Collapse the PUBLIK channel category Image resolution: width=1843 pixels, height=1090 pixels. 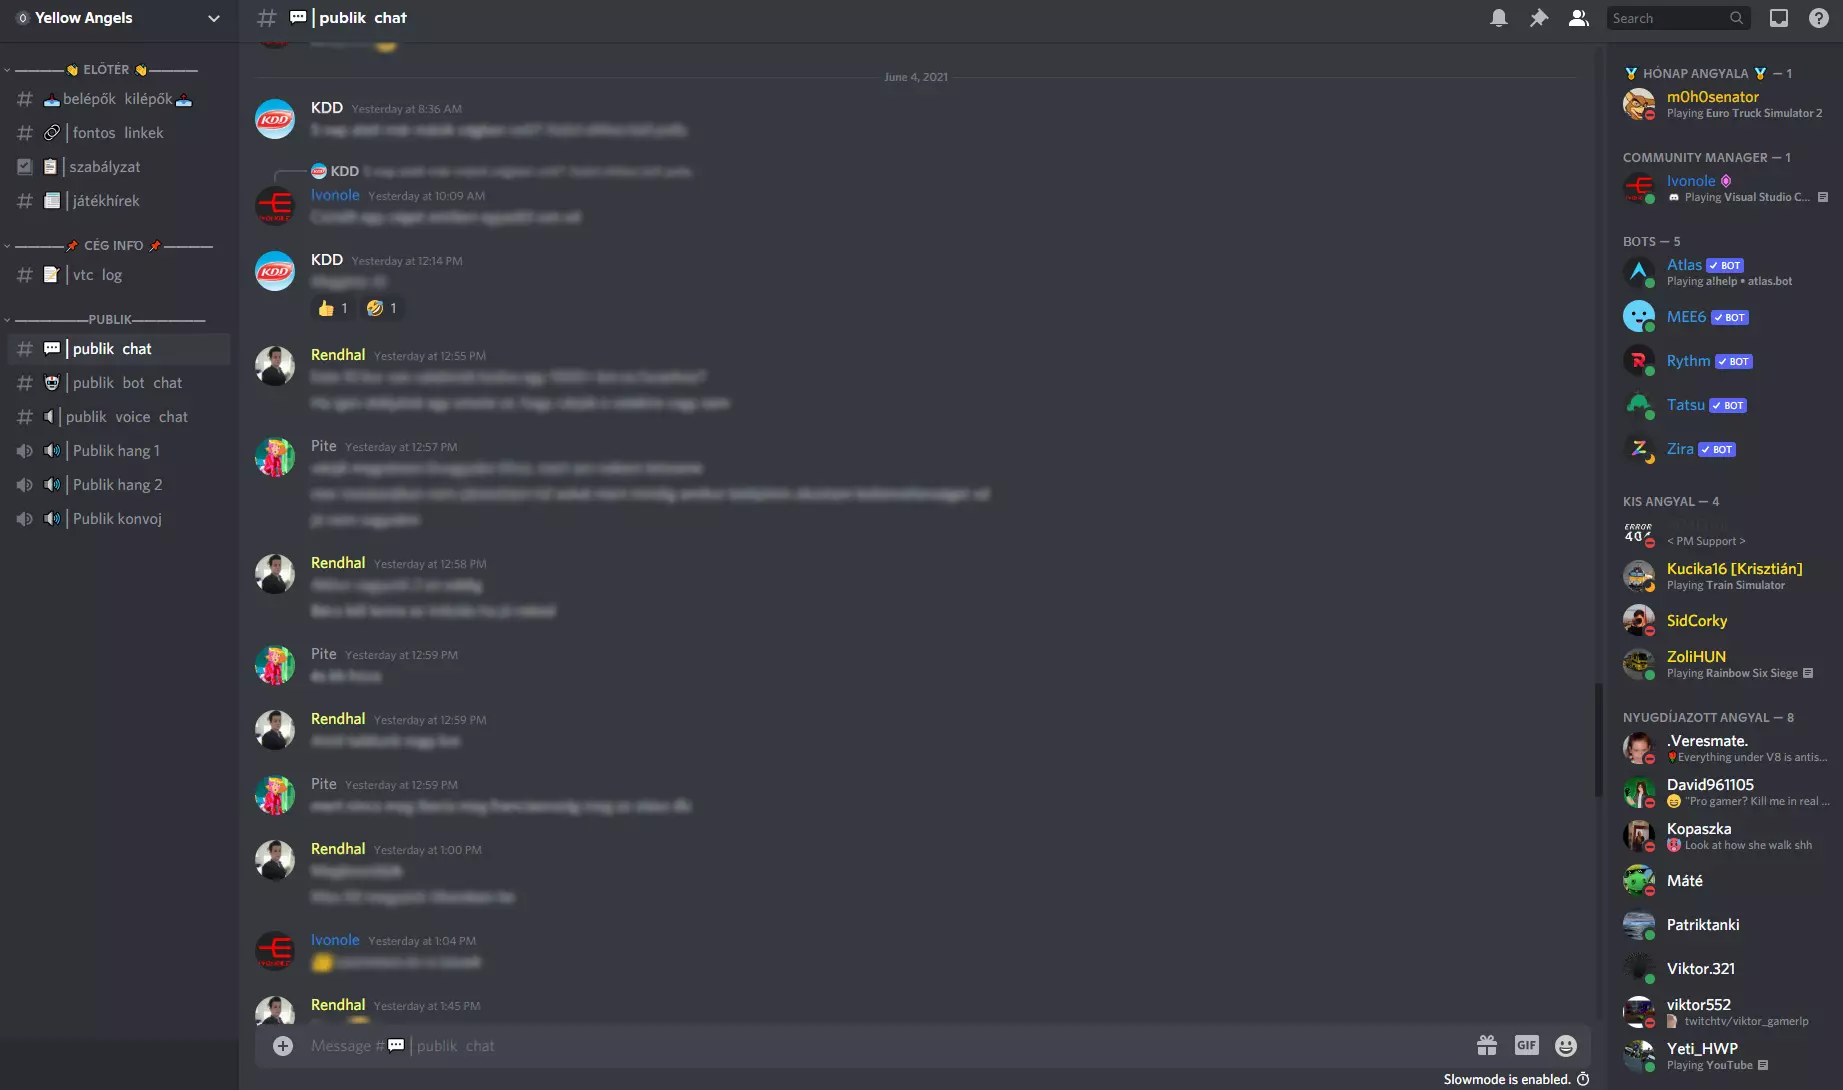[106, 320]
